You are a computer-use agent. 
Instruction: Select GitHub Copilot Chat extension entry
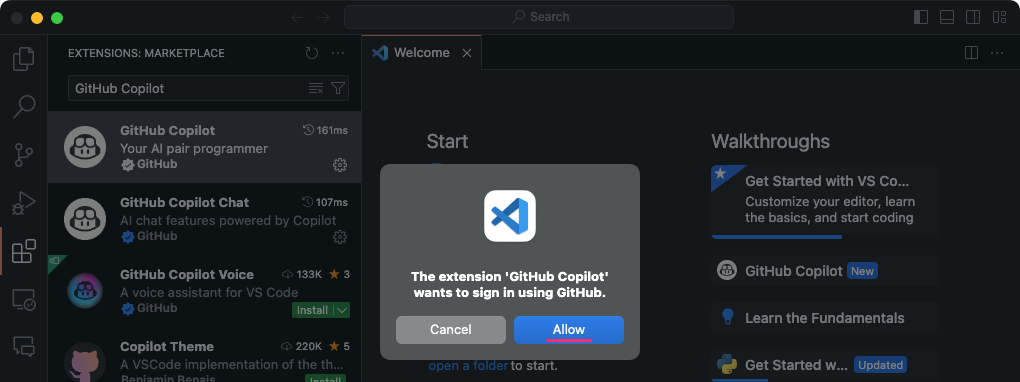205,219
